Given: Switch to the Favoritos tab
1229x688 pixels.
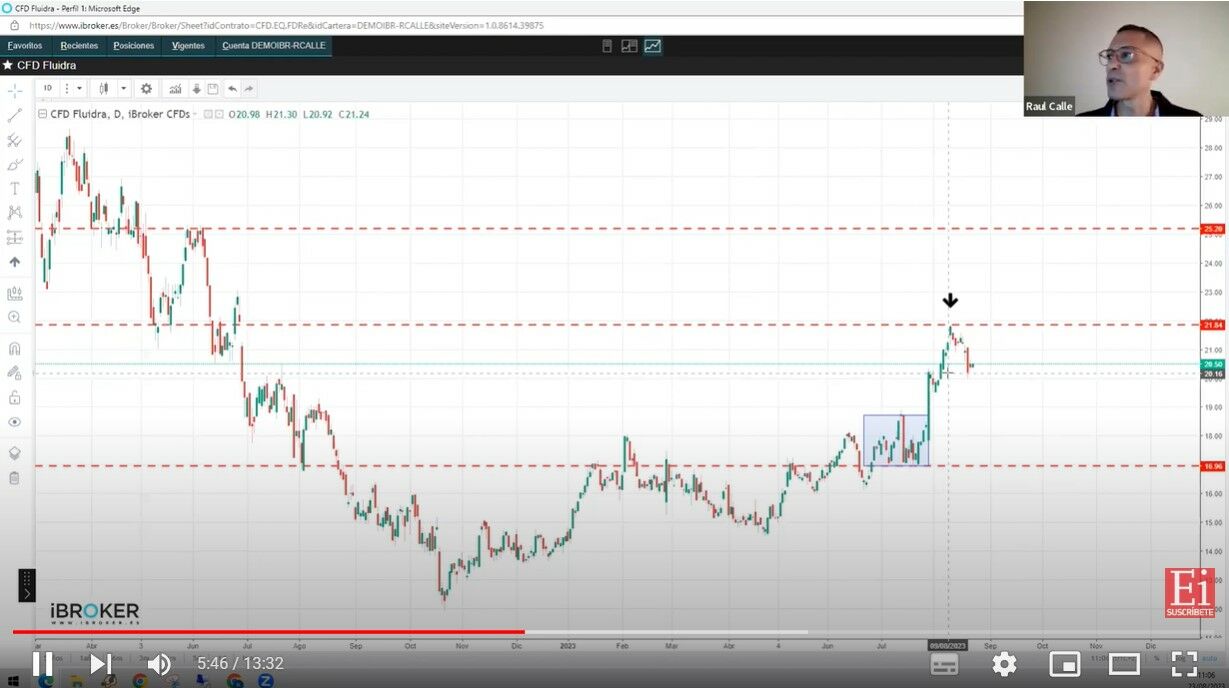Looking at the screenshot, I should tap(25, 45).
